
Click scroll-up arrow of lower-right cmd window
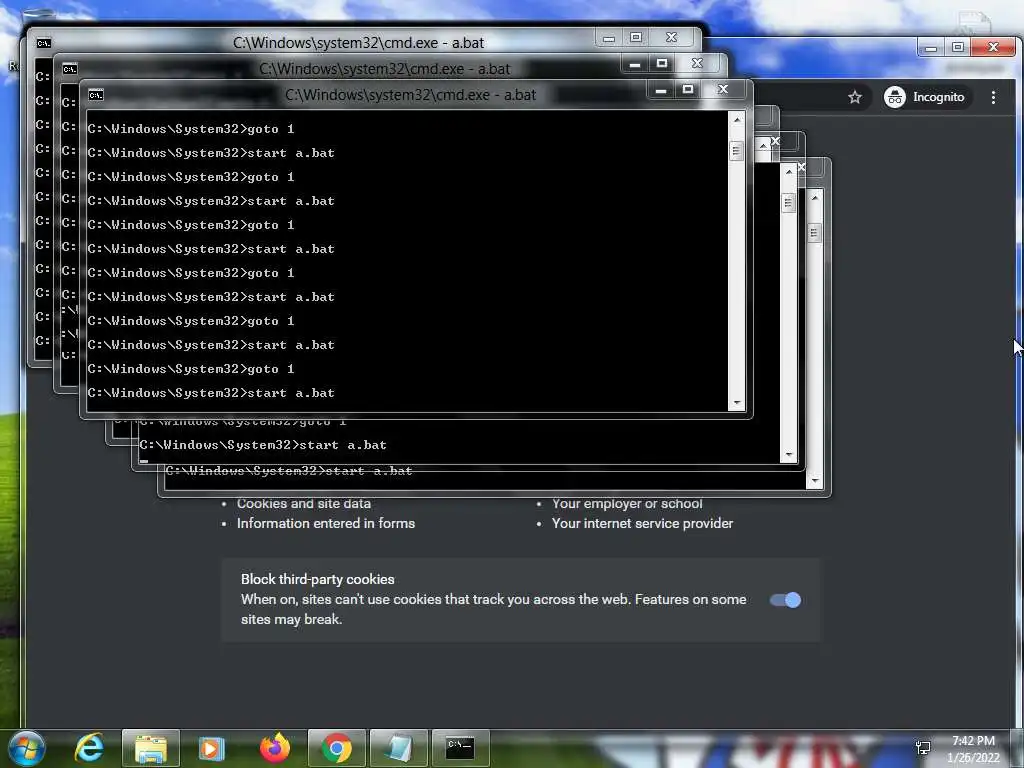pos(814,197)
